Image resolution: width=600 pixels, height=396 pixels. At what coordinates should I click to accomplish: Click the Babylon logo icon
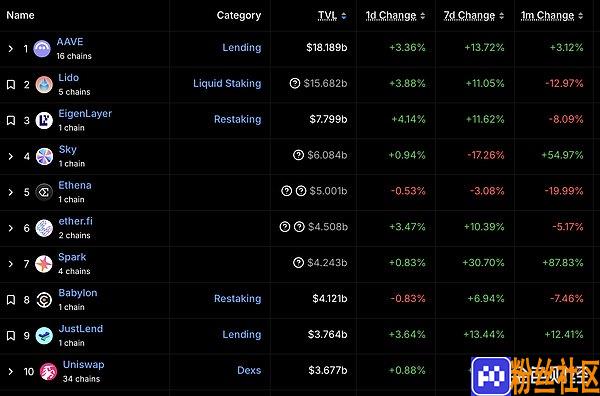(44, 300)
